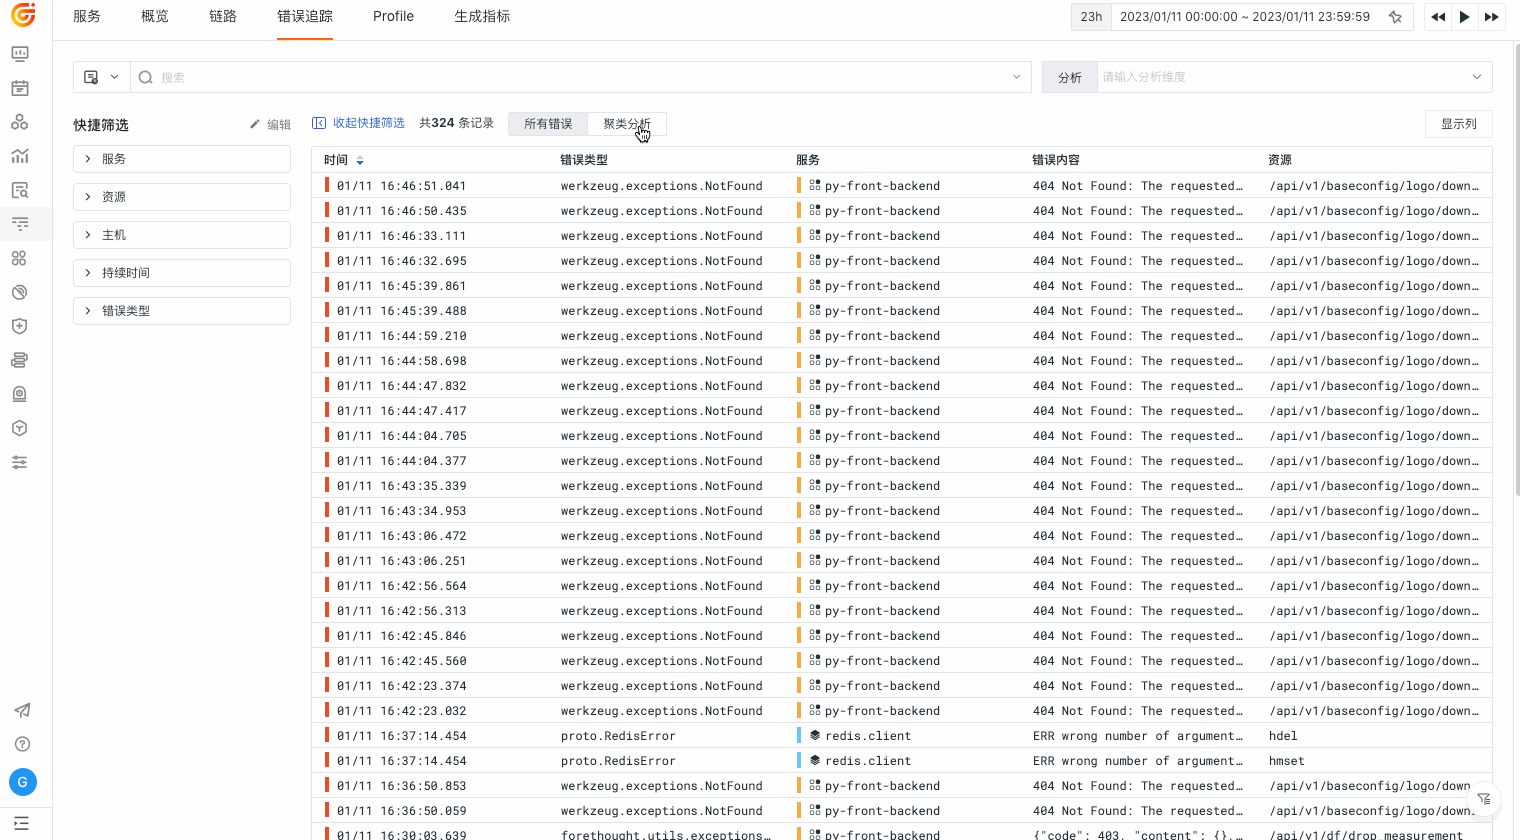Viewport: 1520px width, 840px height.
Task: Open the 生成指标 tab
Action: coord(482,17)
